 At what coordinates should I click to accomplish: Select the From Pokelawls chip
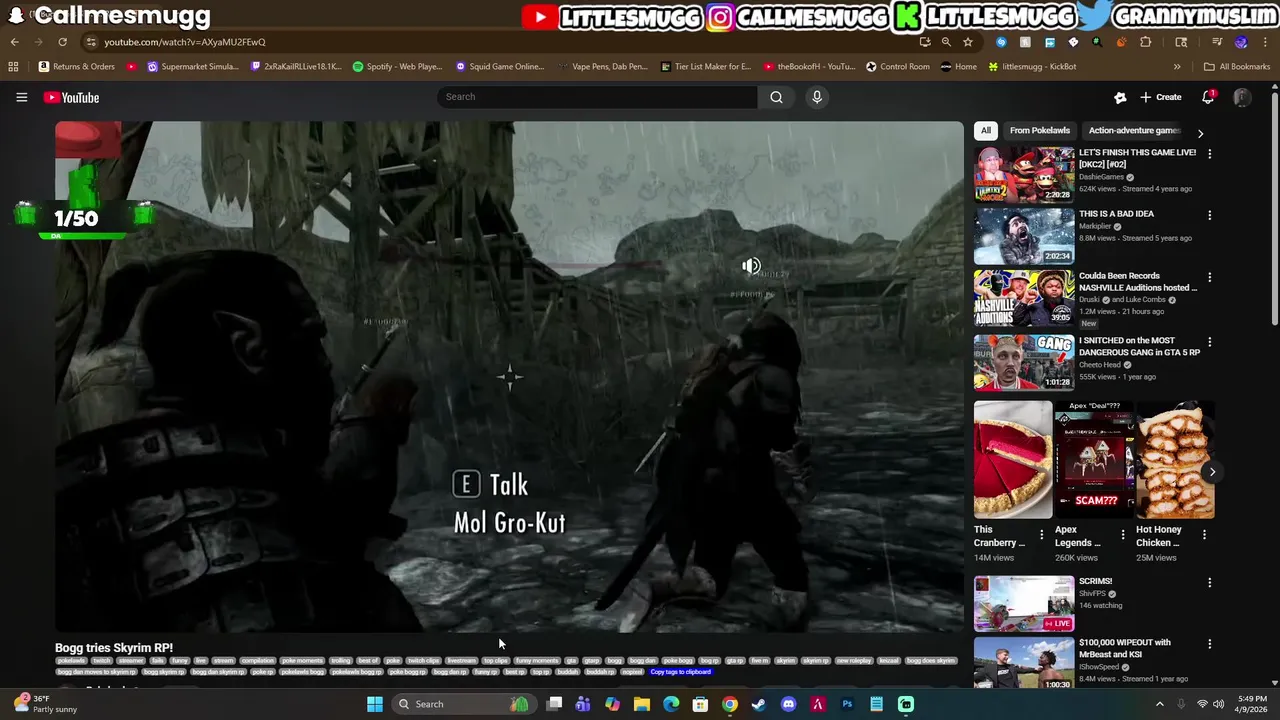[1039, 130]
